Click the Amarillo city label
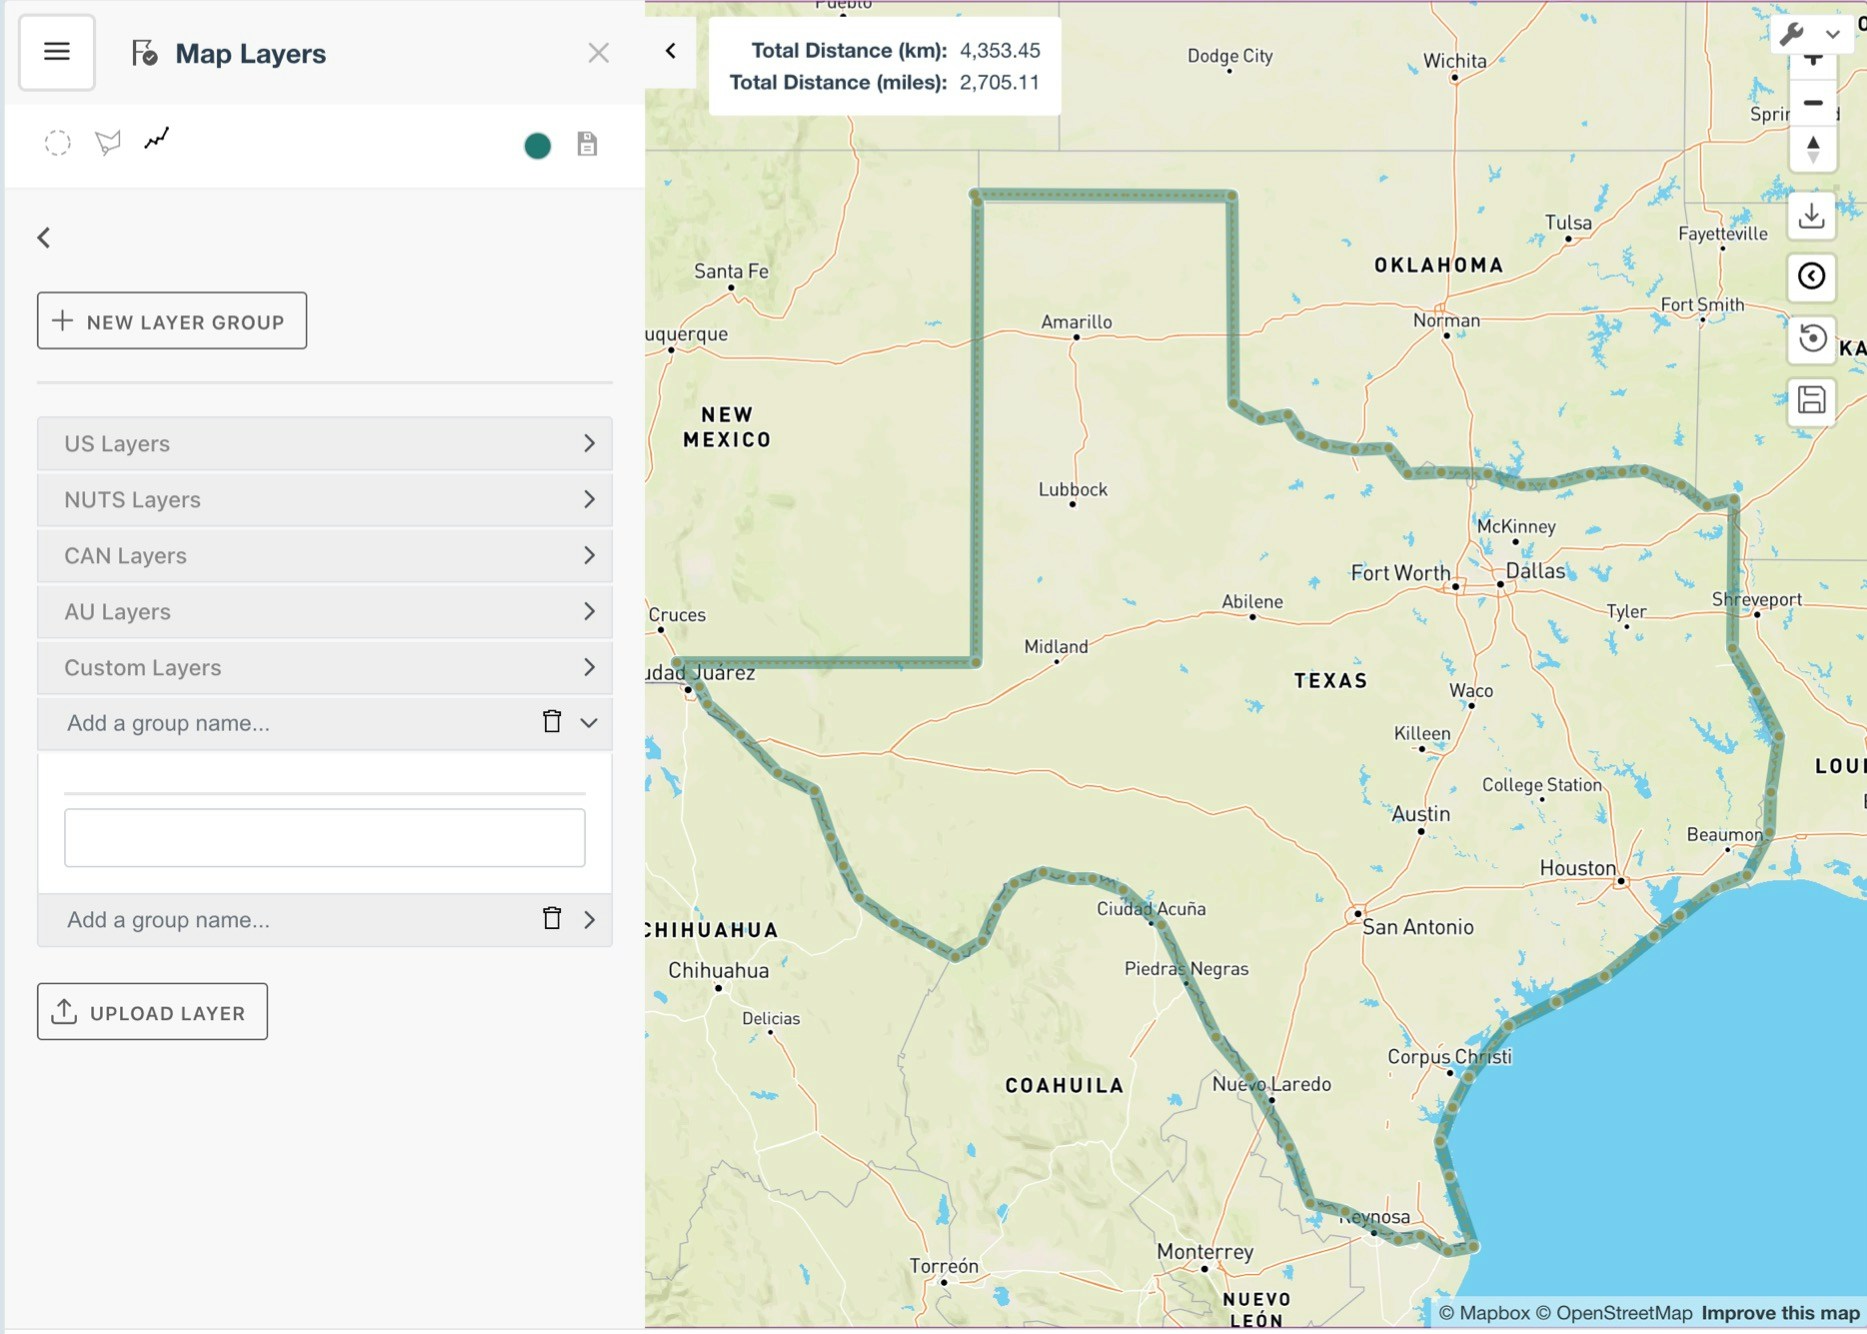Screen dimensions: 1867x1334 click(1076, 322)
